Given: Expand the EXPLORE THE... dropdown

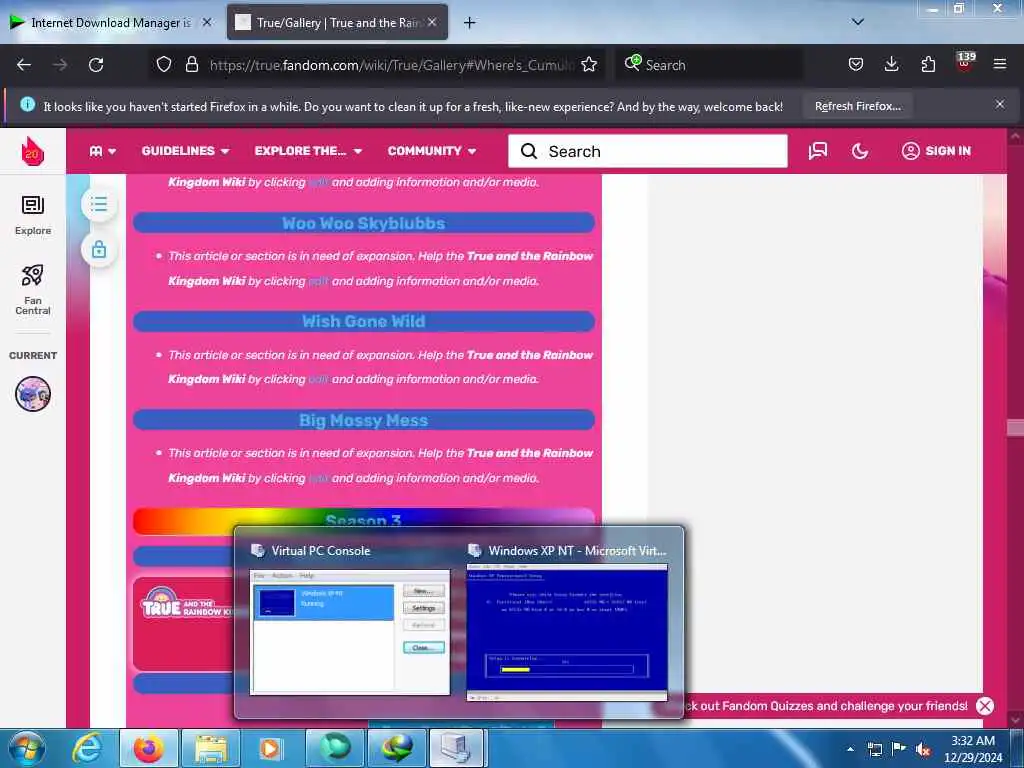Looking at the screenshot, I should 308,151.
